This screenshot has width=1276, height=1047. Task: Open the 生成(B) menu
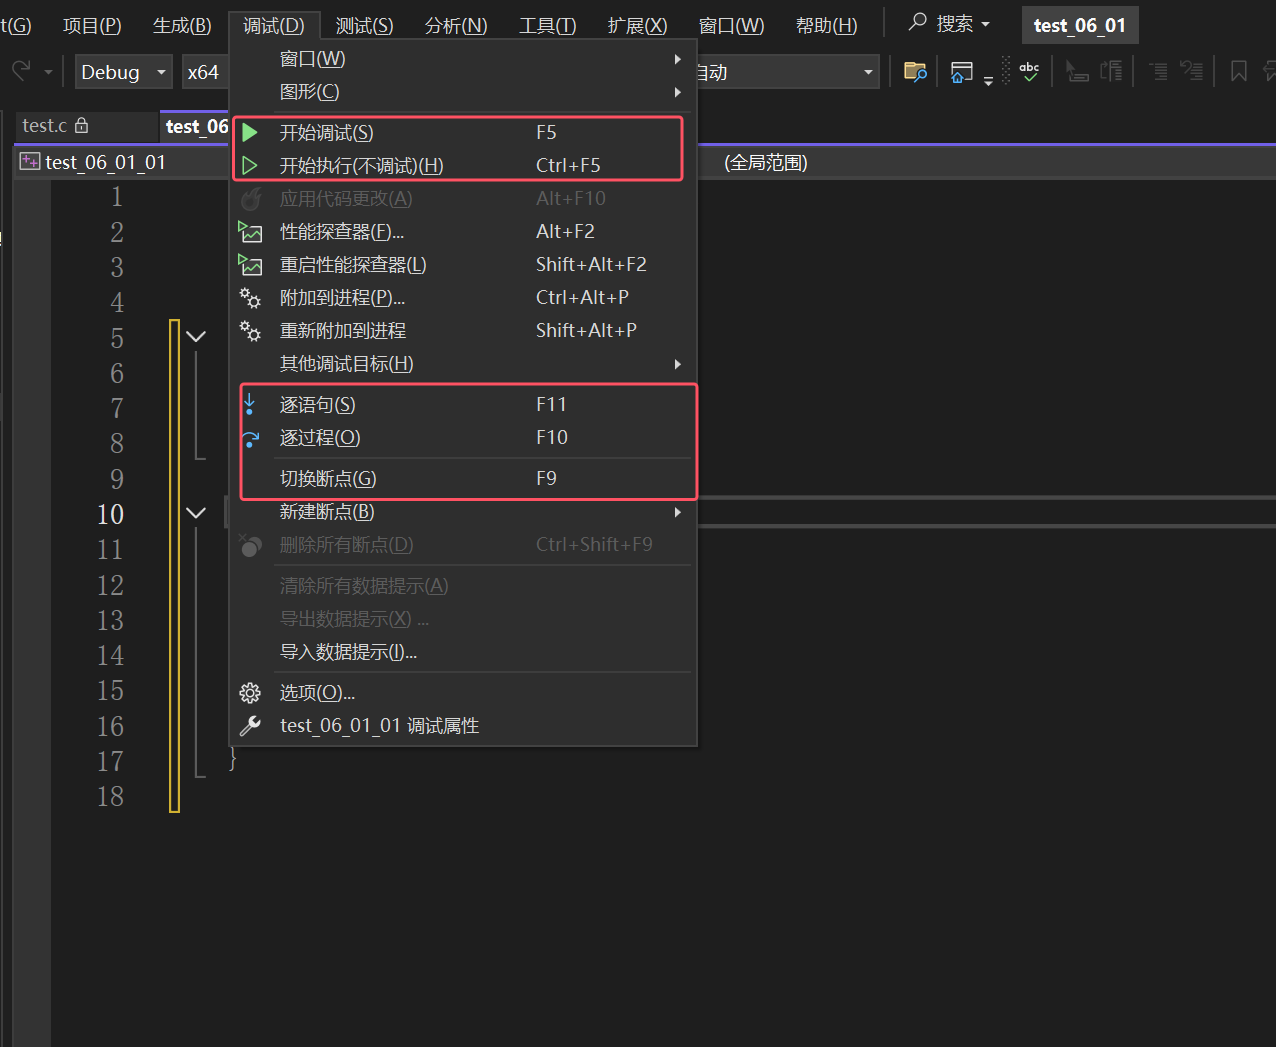182,25
